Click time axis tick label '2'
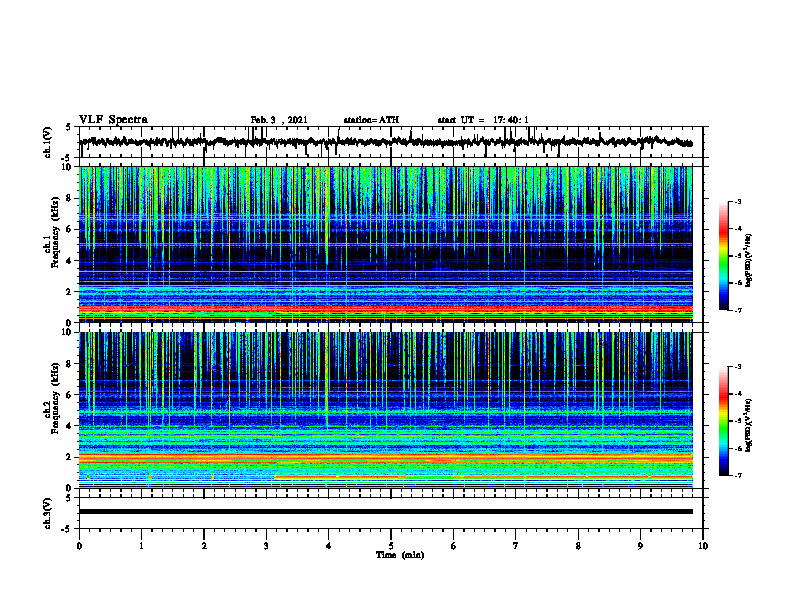The image size is (792, 612). click(x=204, y=546)
